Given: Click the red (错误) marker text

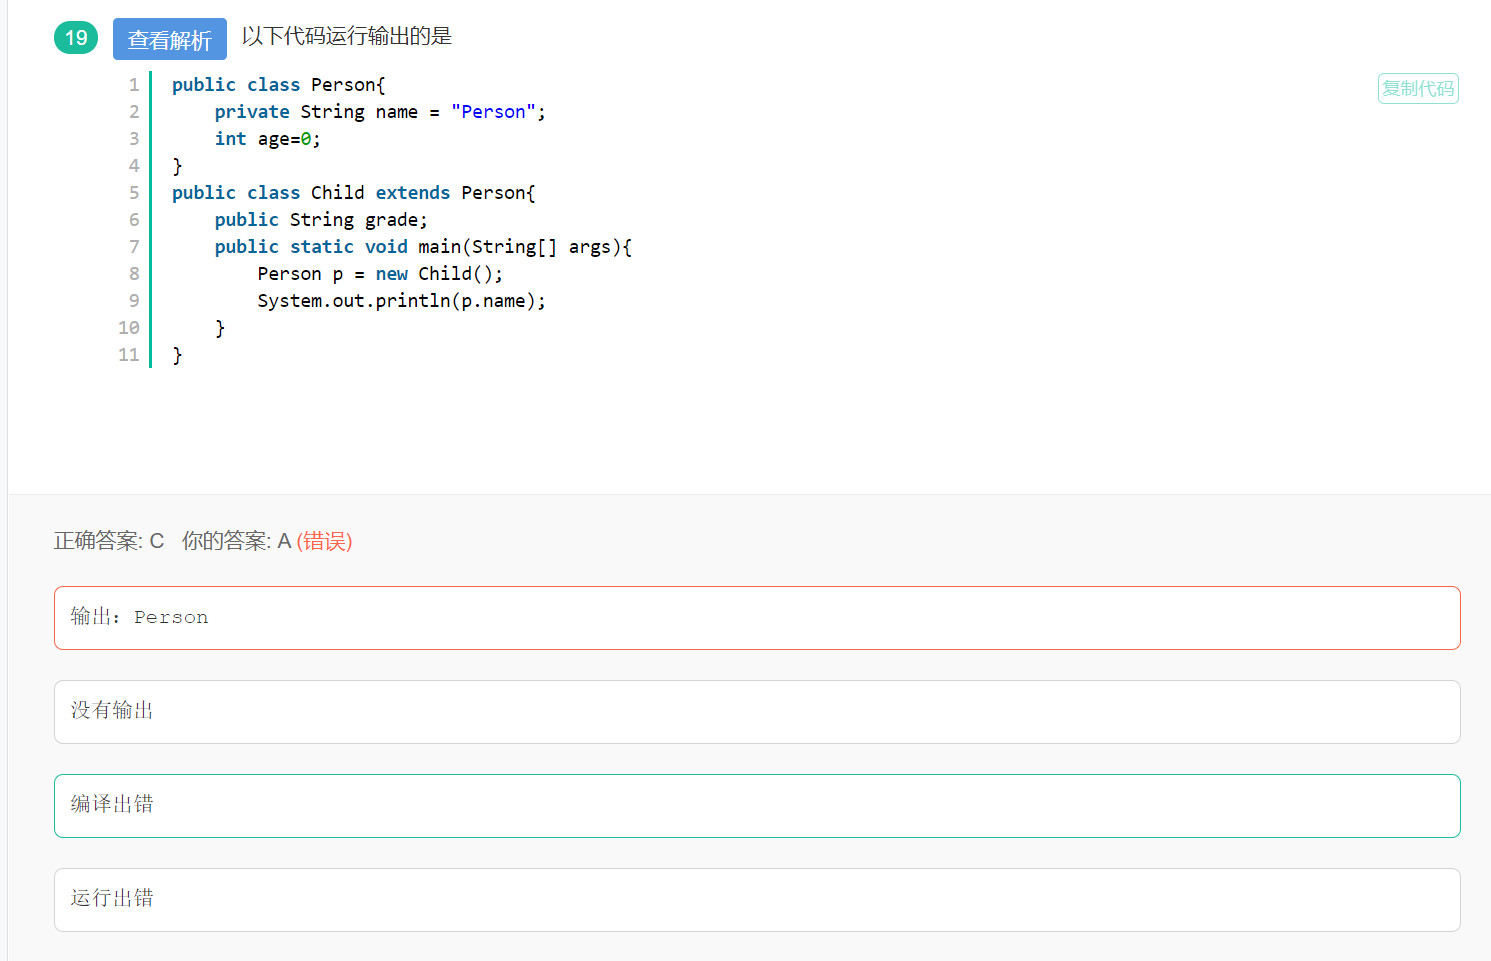Looking at the screenshot, I should 324,541.
